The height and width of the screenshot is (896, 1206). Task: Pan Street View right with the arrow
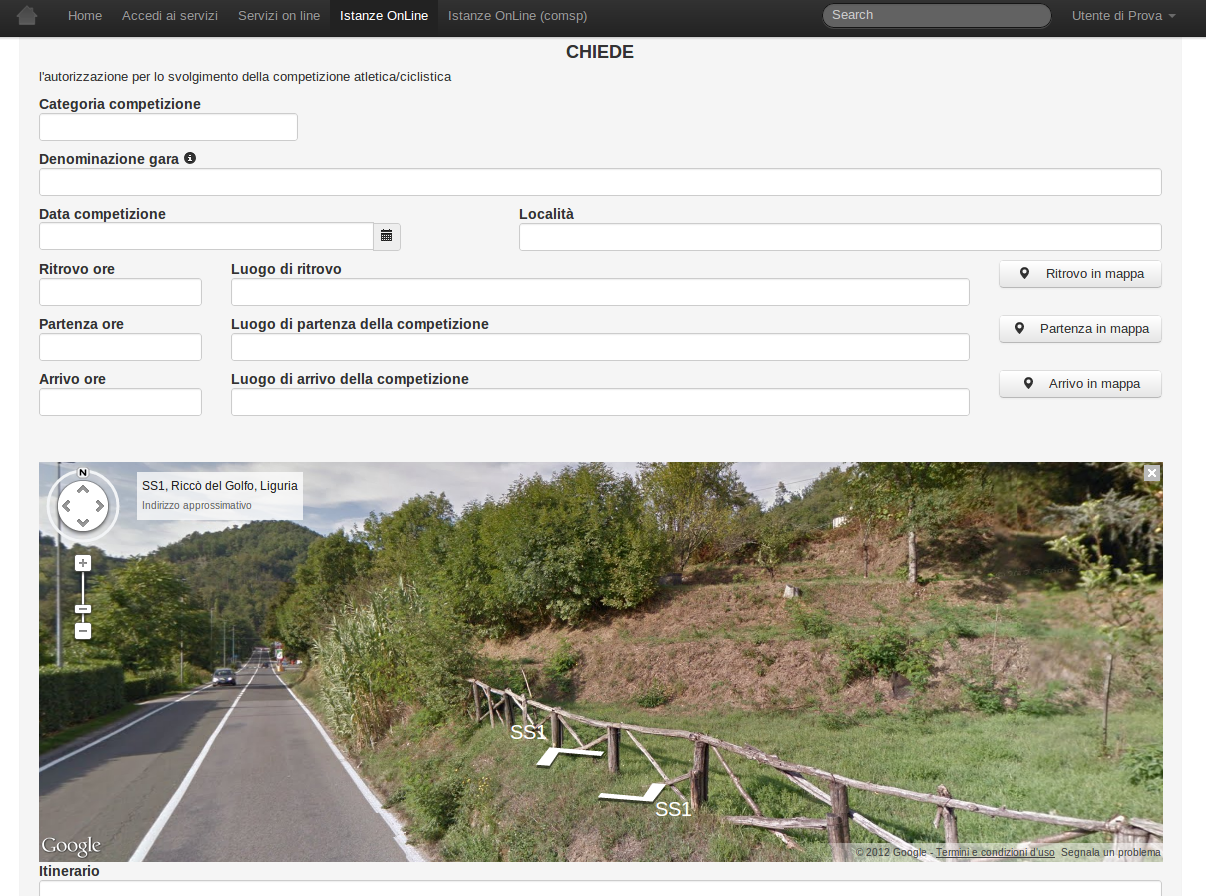[100, 506]
